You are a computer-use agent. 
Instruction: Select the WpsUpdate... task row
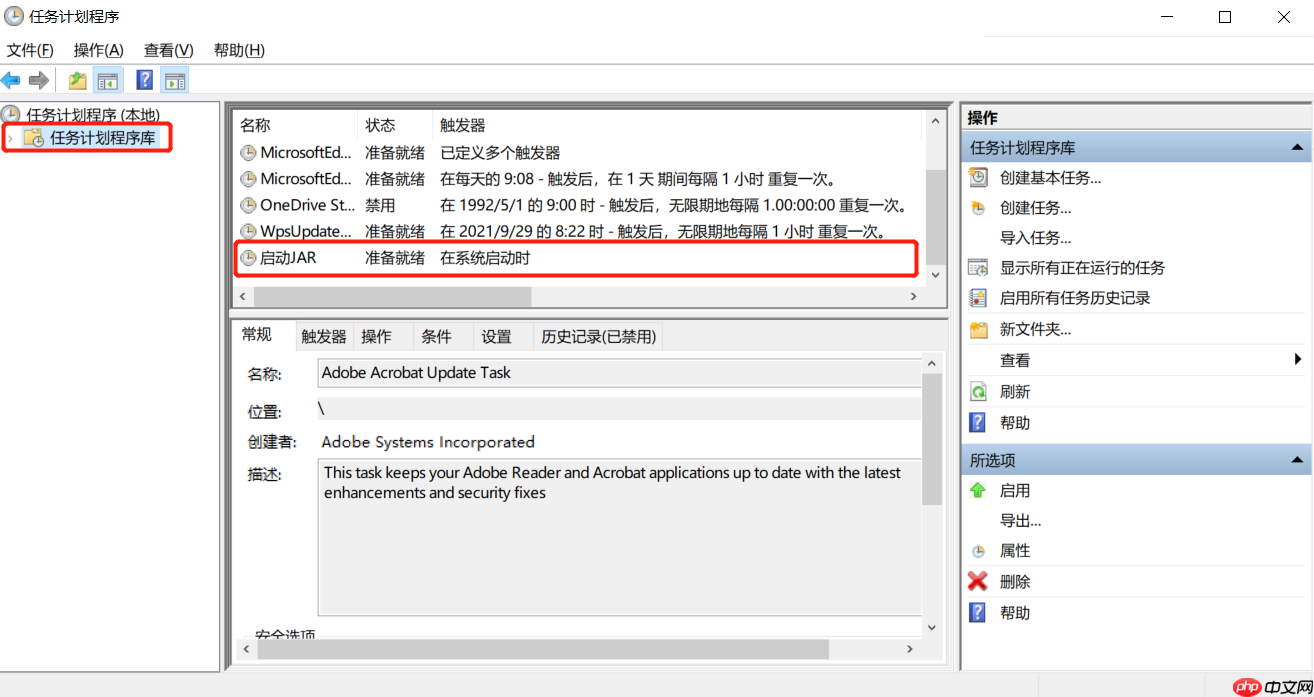pos(578,232)
